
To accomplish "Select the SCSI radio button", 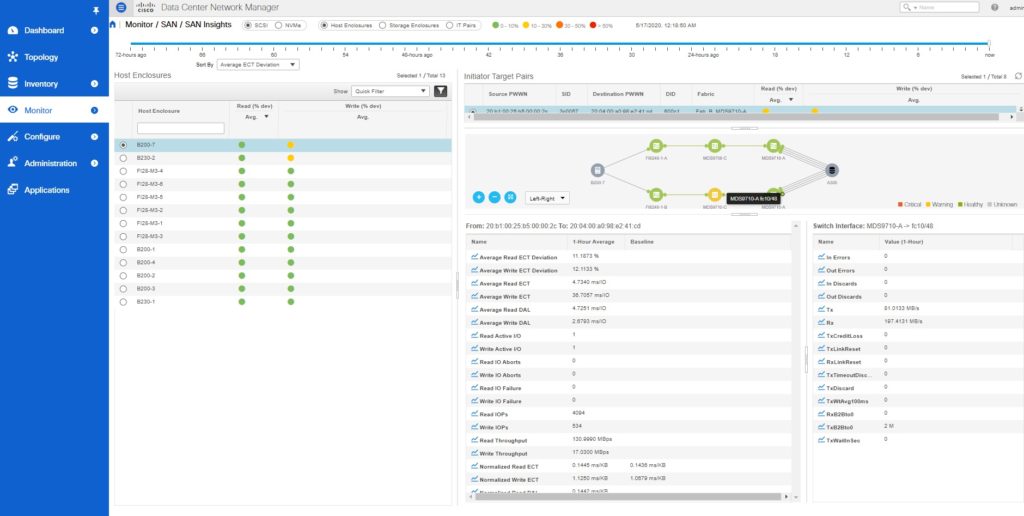I will [249, 25].
